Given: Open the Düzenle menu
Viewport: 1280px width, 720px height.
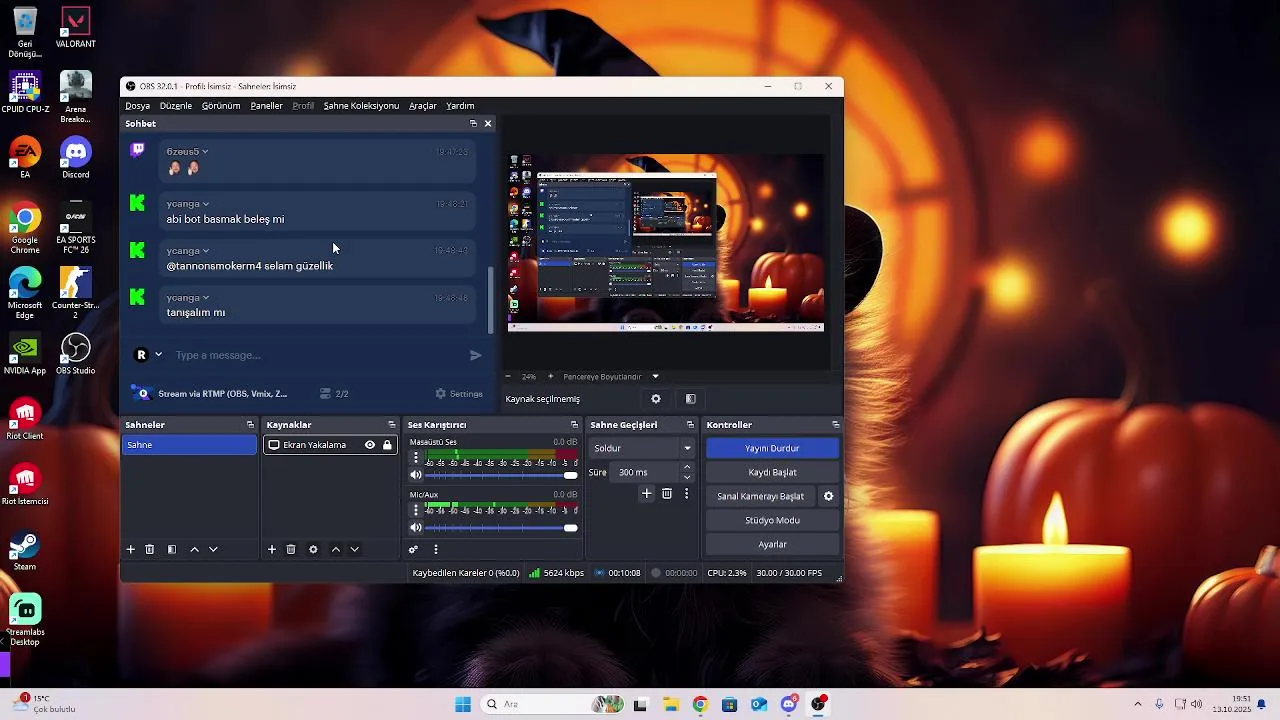Looking at the screenshot, I should click(x=176, y=106).
